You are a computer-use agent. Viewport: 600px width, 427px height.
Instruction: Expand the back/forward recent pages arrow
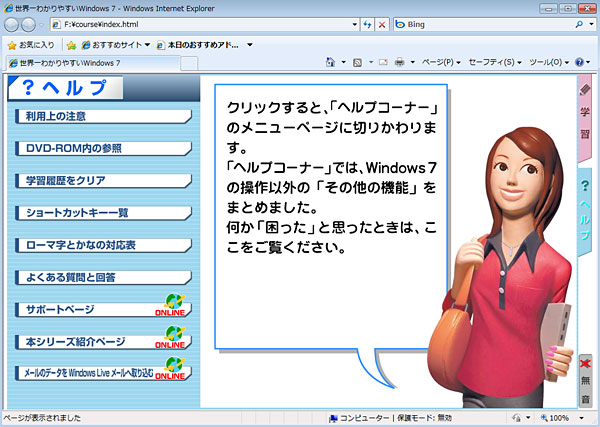(x=41, y=25)
